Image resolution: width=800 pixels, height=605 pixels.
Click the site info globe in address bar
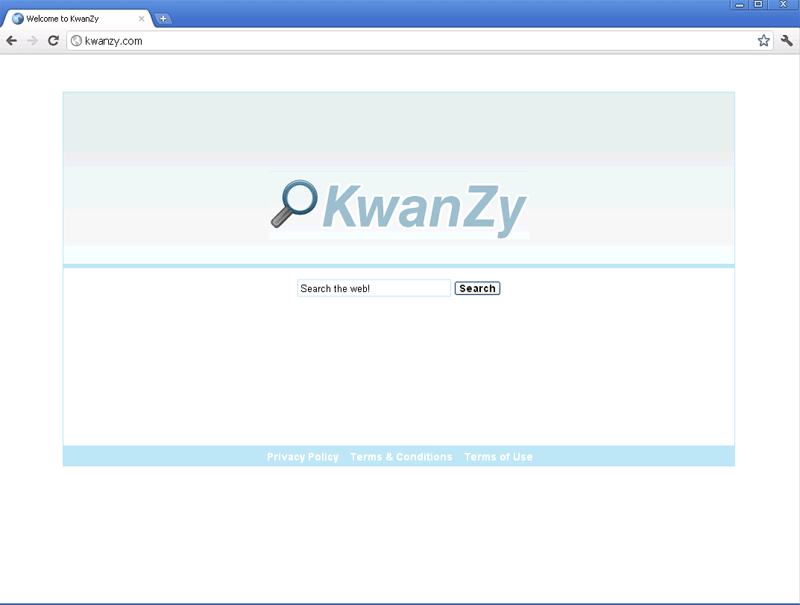pyautogui.click(x=76, y=41)
